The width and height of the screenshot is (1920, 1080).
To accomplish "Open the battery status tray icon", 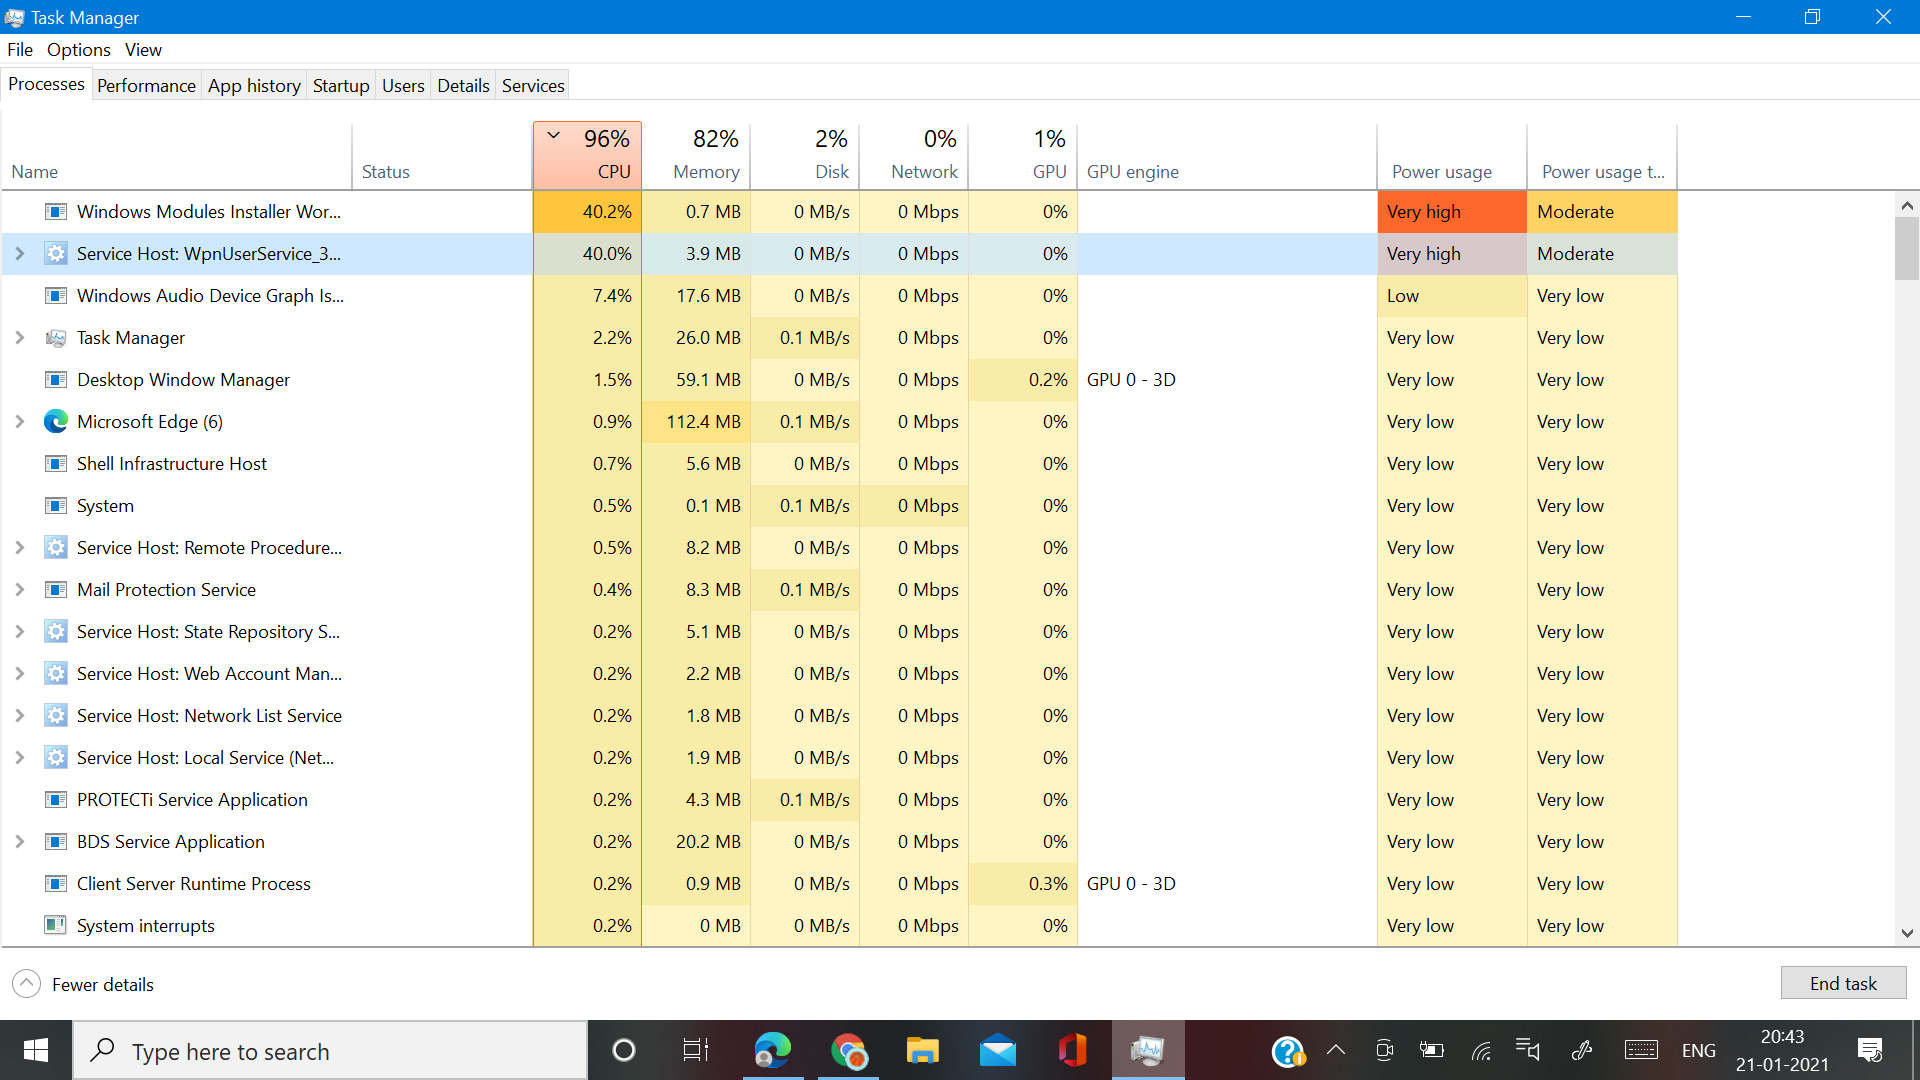I will pyautogui.click(x=1432, y=1050).
